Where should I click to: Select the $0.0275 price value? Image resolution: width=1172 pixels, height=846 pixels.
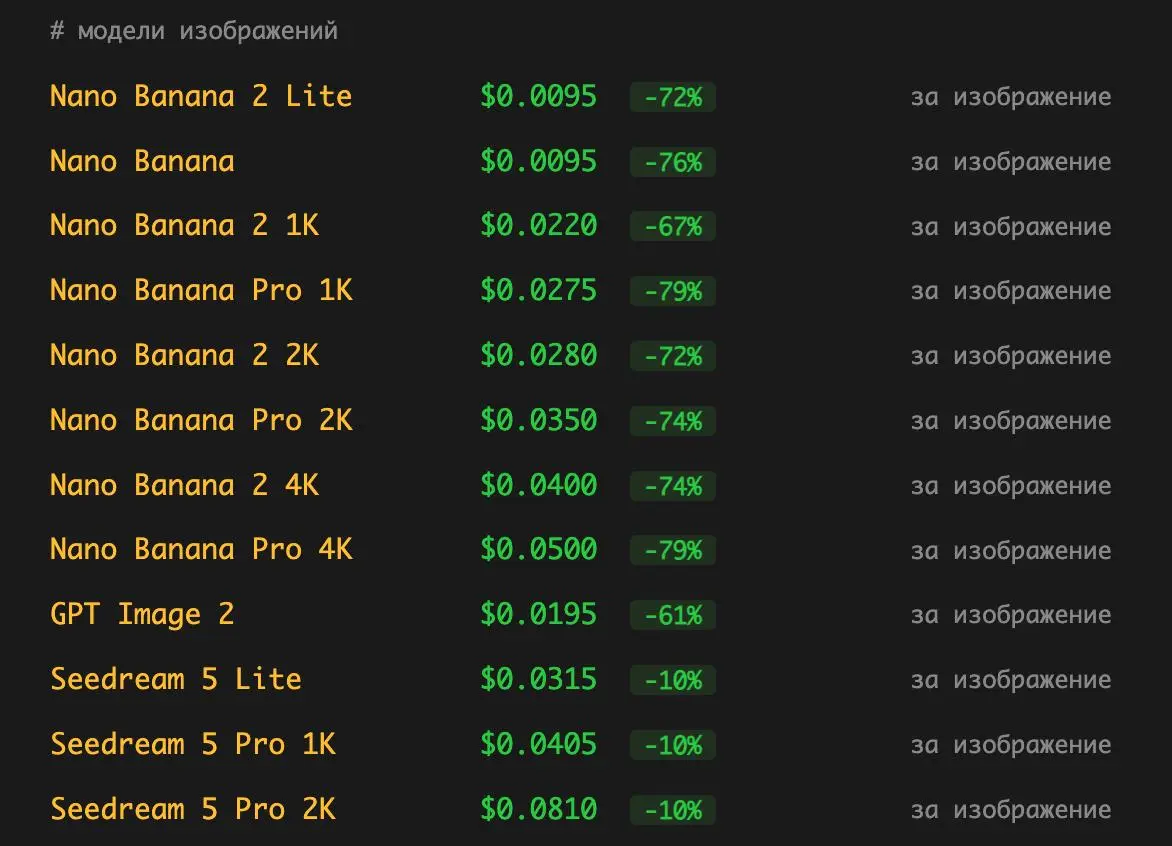pos(538,291)
